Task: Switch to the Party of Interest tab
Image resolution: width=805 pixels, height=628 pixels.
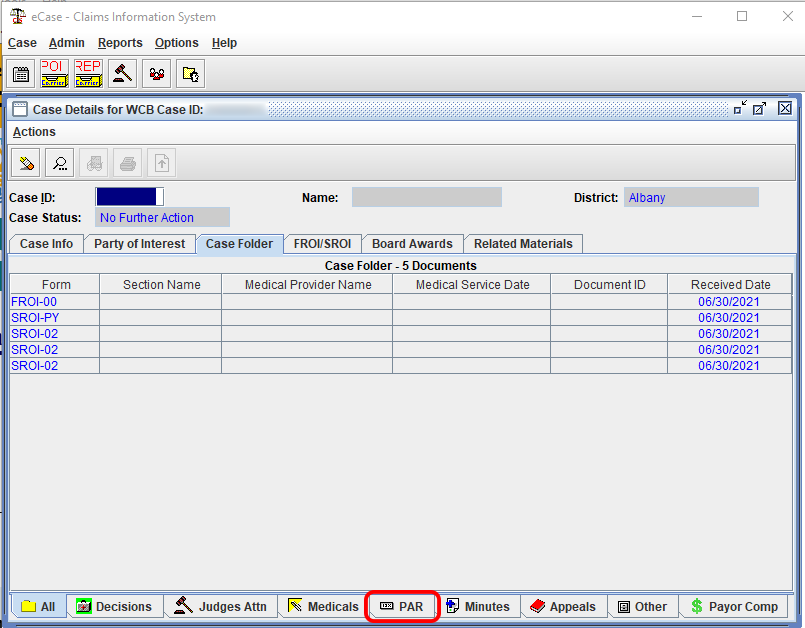Action: pyautogui.click(x=139, y=244)
